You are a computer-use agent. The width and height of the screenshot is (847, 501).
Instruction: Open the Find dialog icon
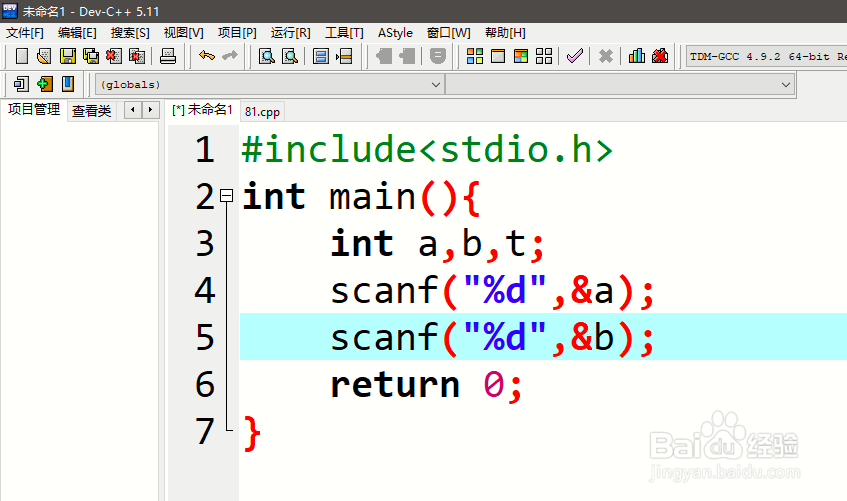tap(267, 56)
